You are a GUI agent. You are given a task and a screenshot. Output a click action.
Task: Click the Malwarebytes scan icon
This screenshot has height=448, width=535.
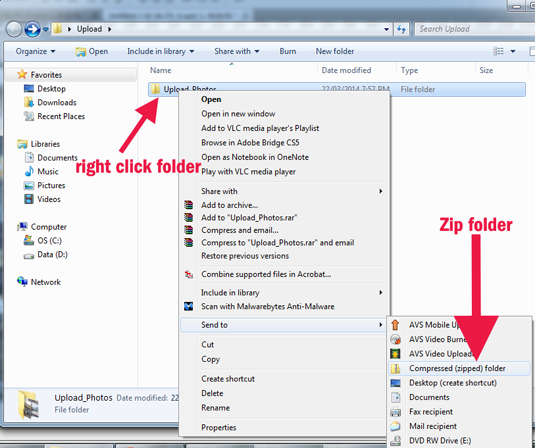tap(188, 306)
